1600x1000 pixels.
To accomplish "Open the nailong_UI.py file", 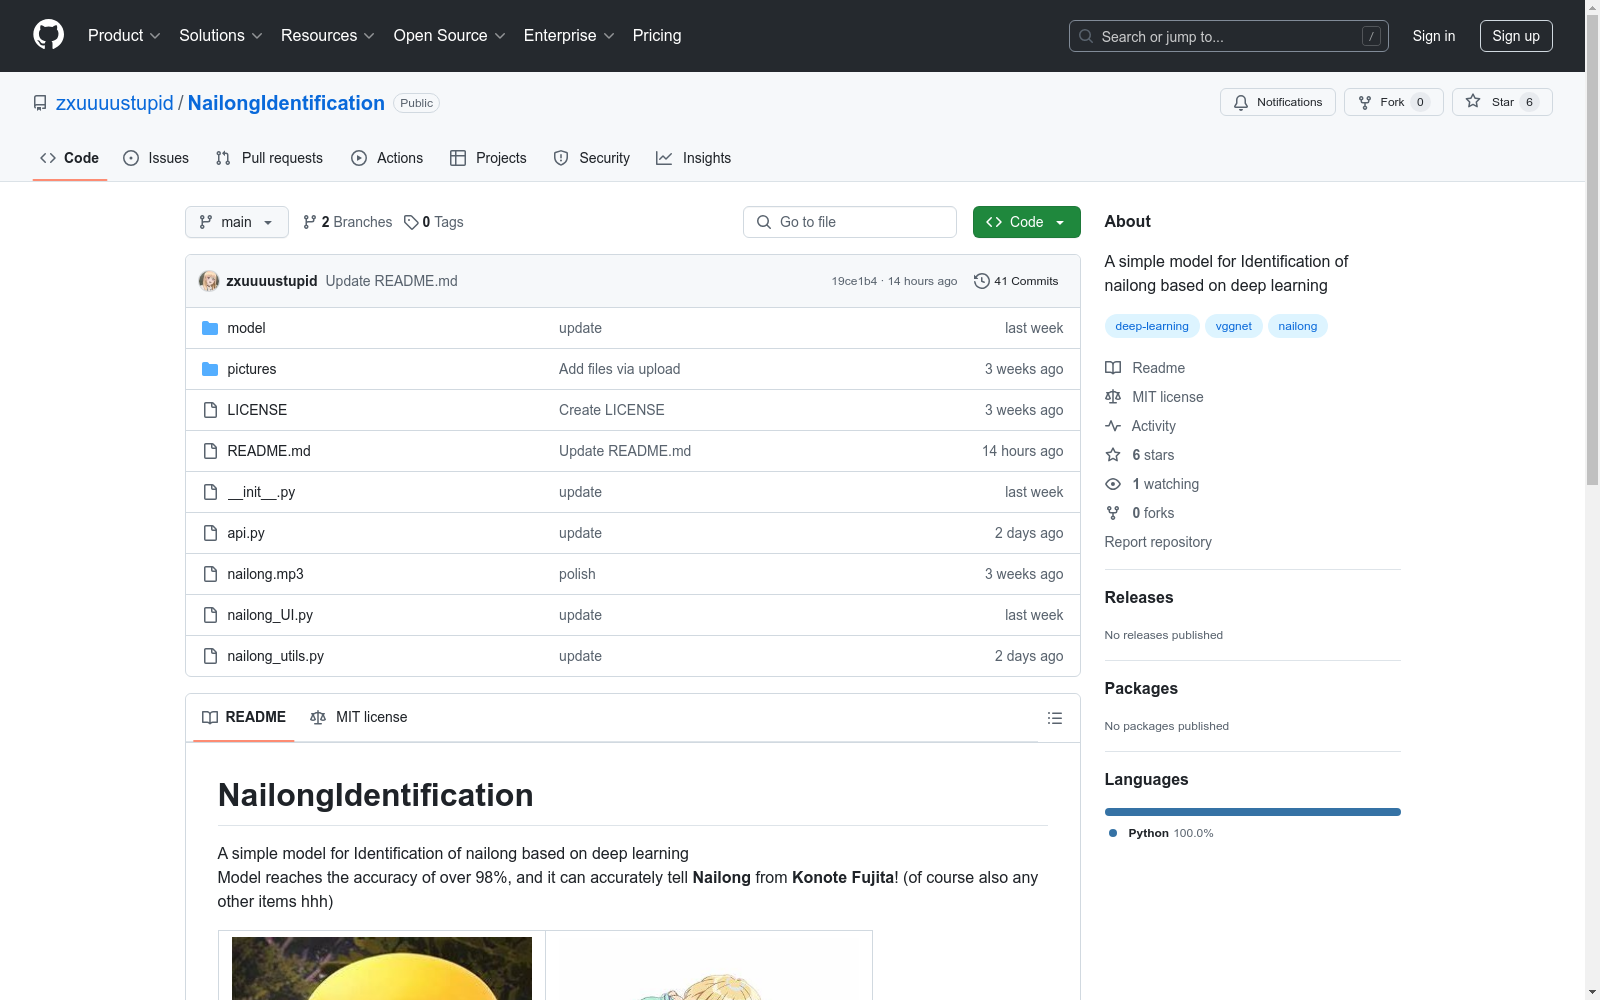I will [x=270, y=615].
